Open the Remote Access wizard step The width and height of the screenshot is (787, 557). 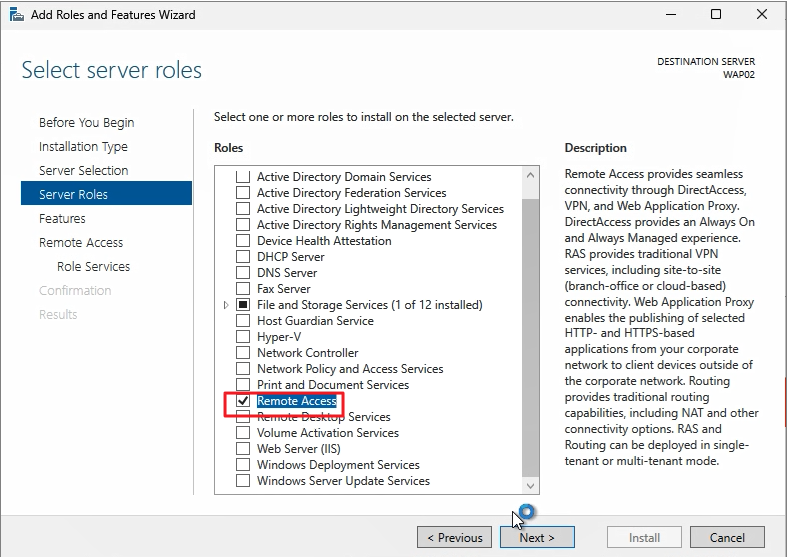click(81, 243)
